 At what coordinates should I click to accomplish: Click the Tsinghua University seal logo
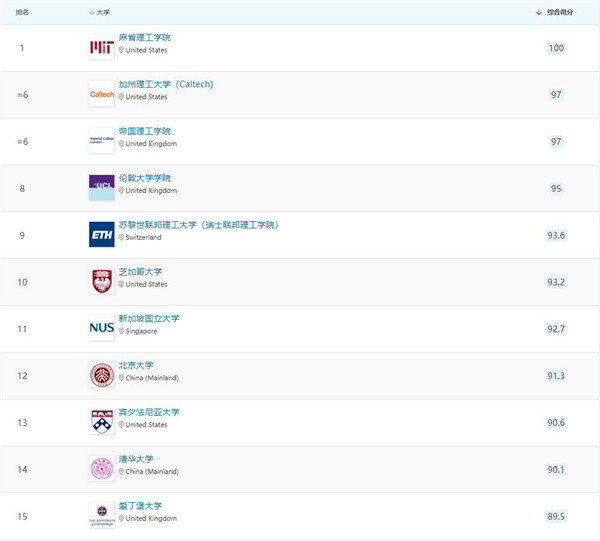tap(102, 468)
